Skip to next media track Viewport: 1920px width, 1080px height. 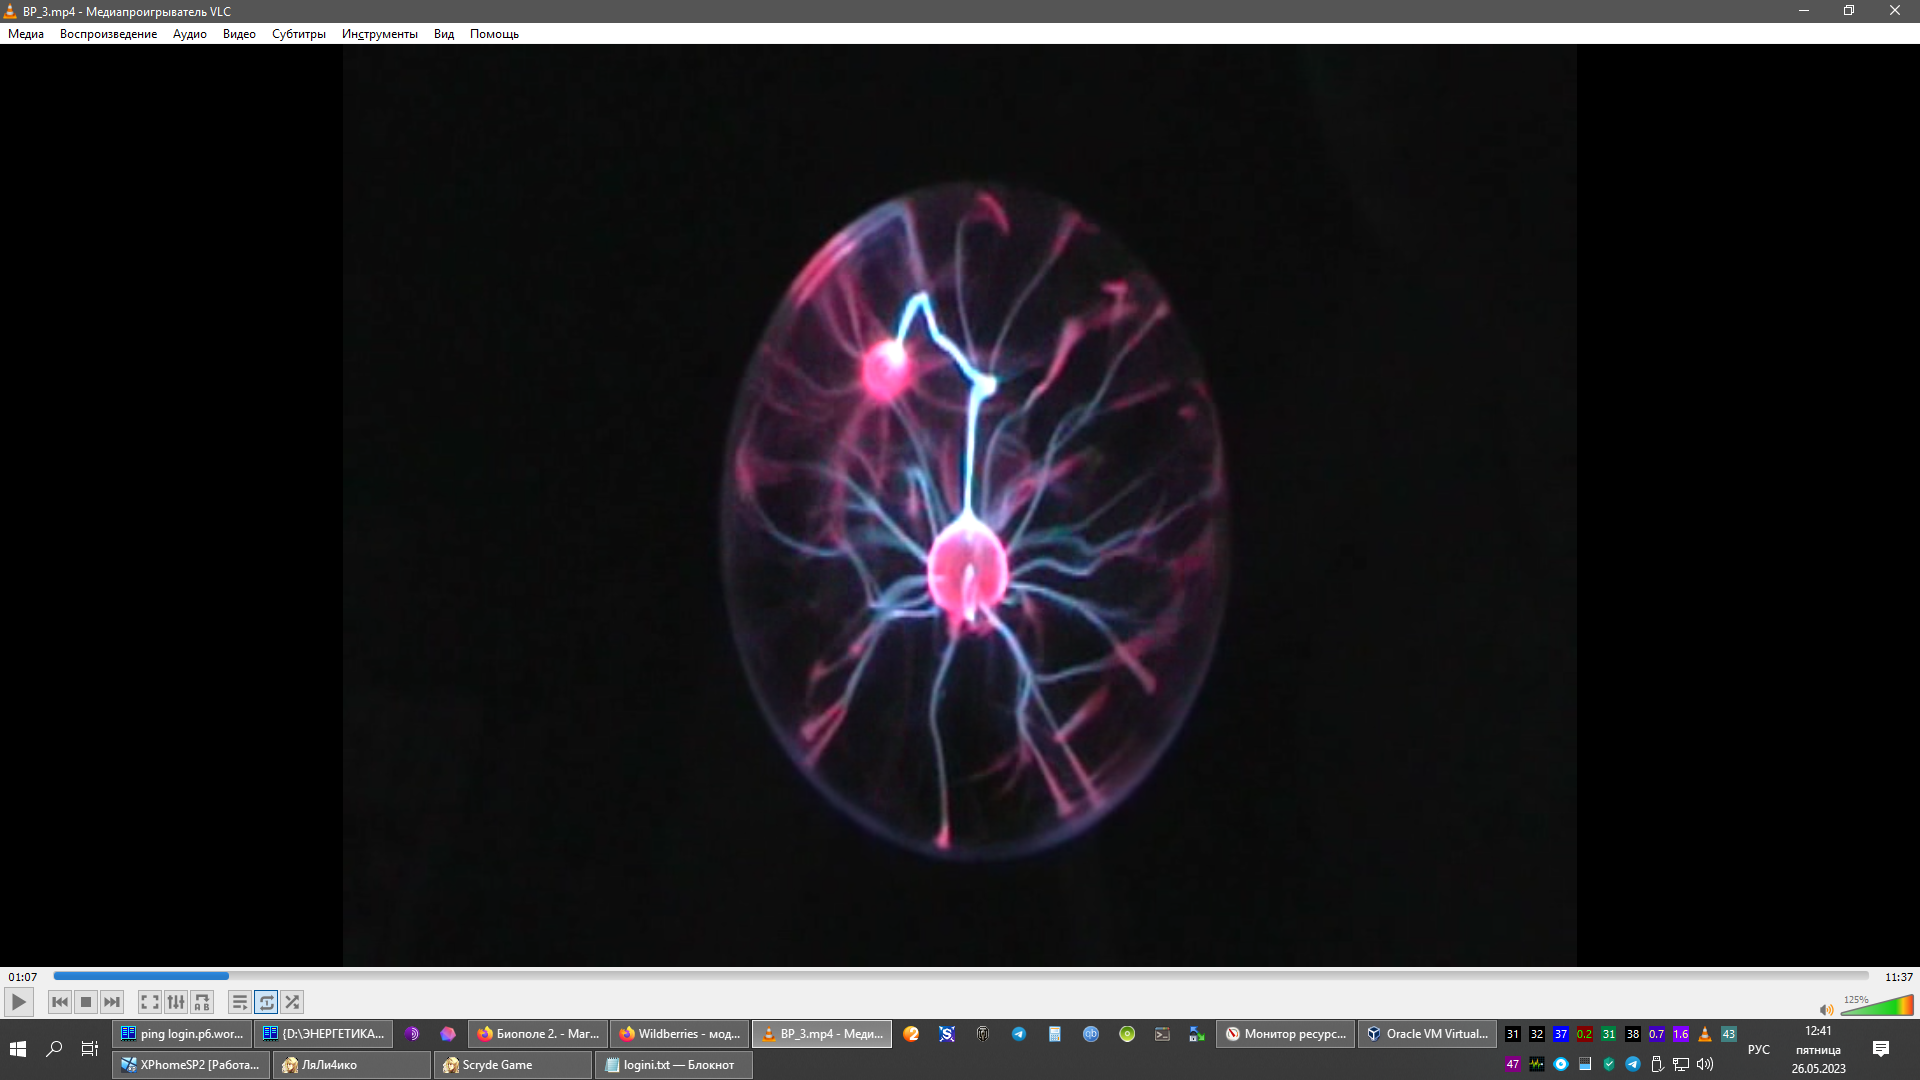pos(112,1002)
